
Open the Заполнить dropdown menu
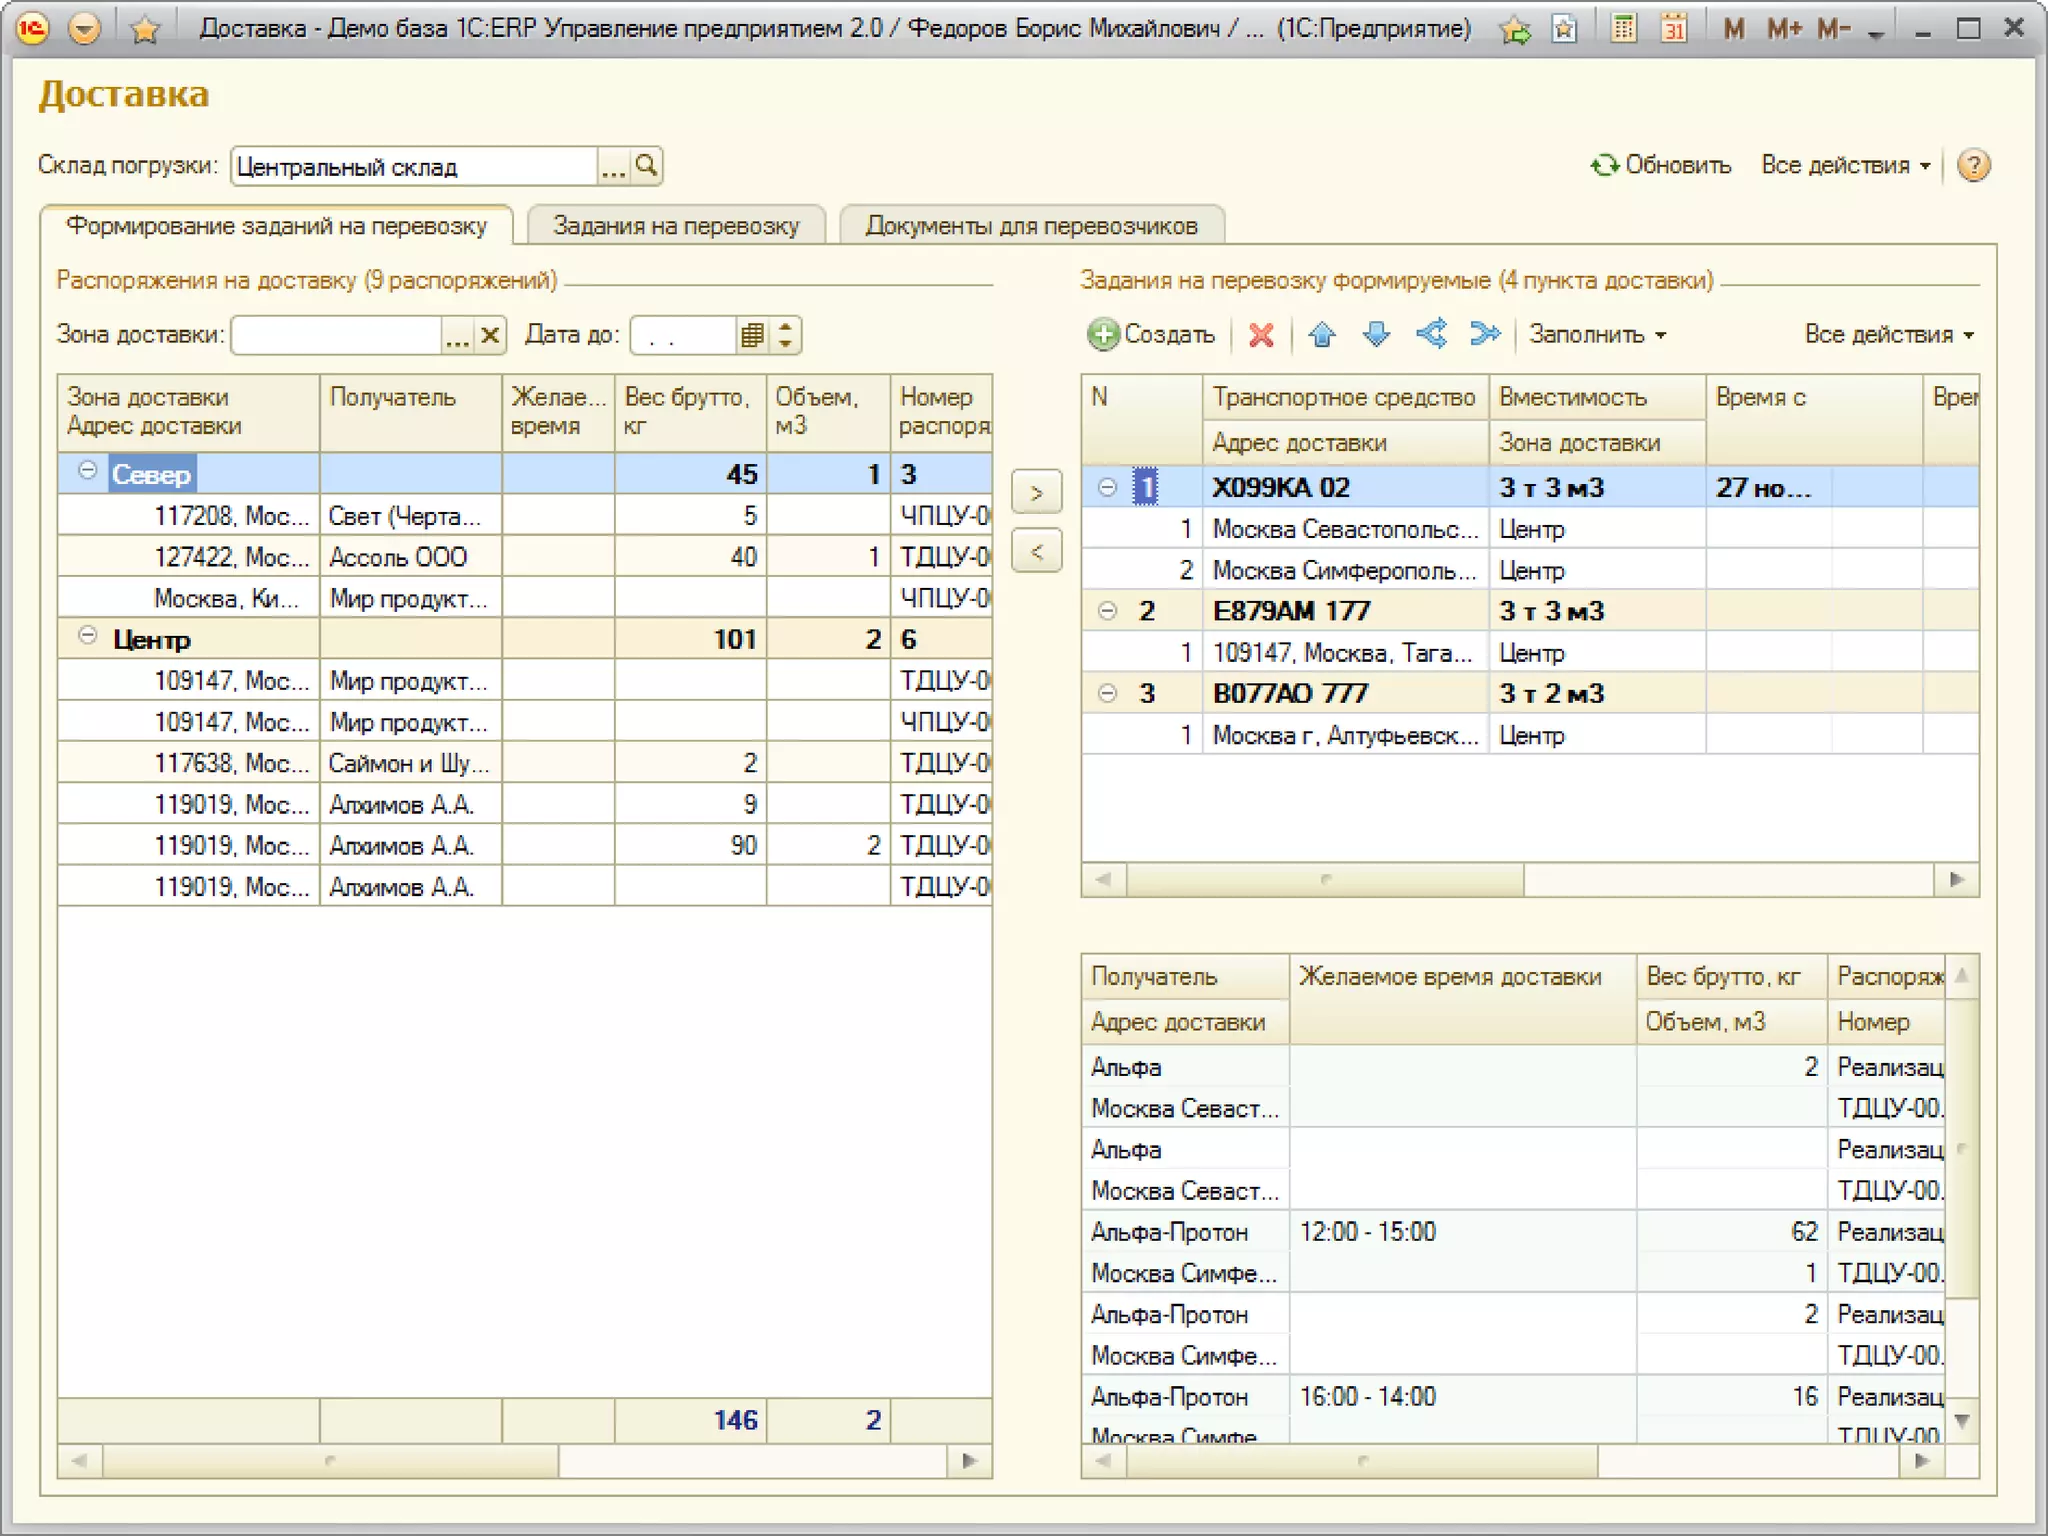[1596, 334]
